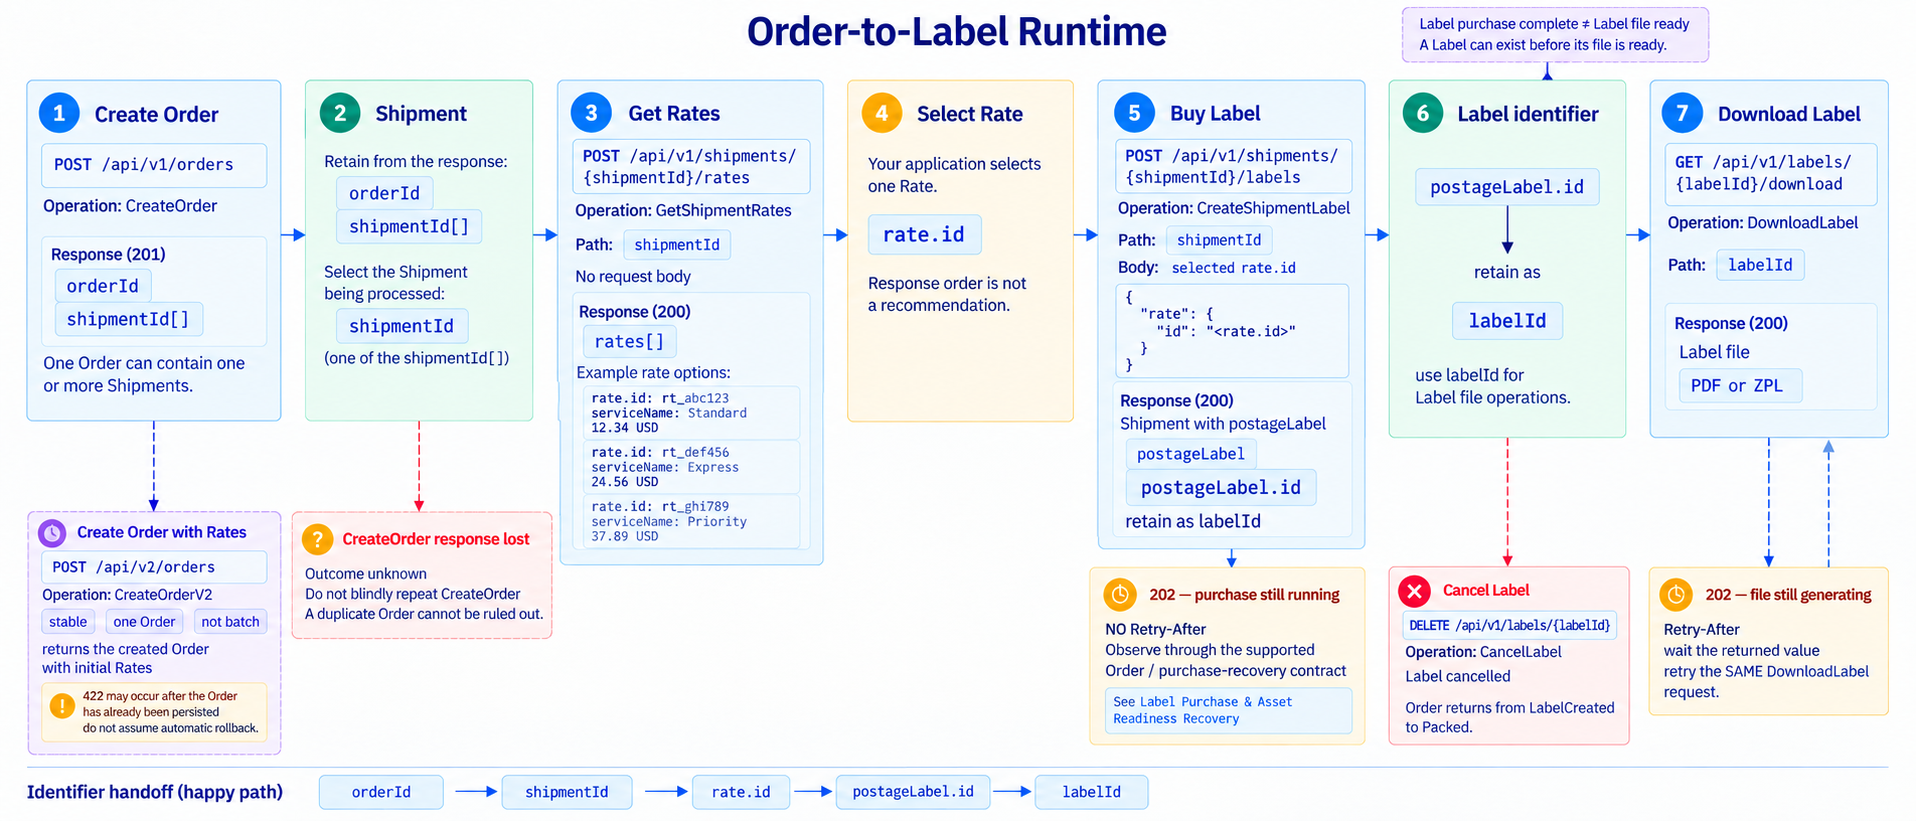Click the labelId chip under retain as
This screenshot has width=1916, height=821.
coord(1507,321)
